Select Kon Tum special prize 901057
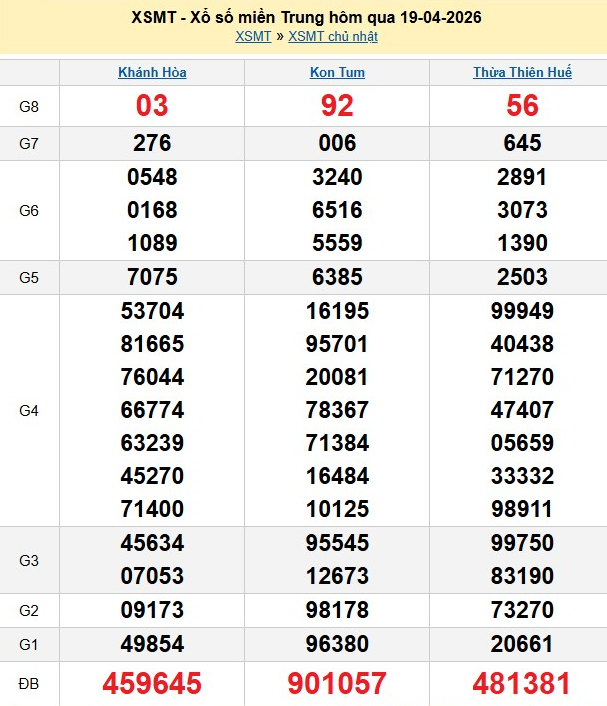 [337, 683]
